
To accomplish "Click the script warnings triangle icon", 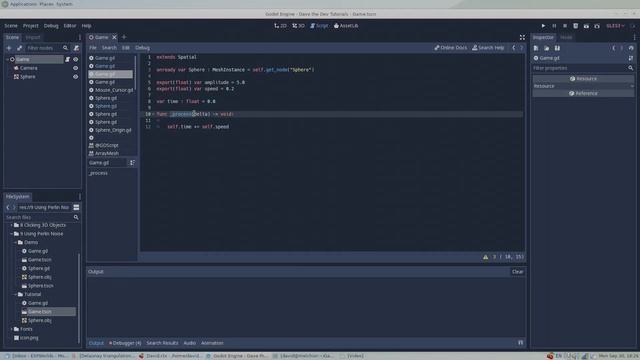I will 485,257.
